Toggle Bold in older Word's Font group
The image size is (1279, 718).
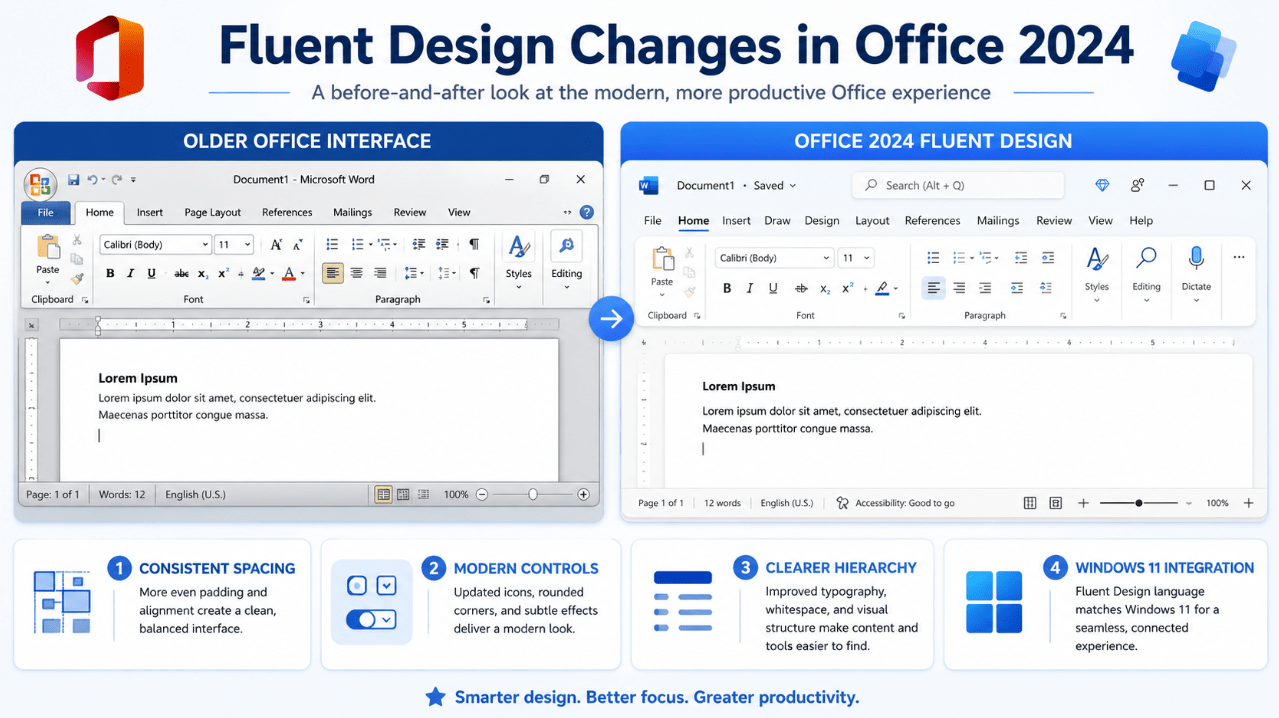coord(110,273)
